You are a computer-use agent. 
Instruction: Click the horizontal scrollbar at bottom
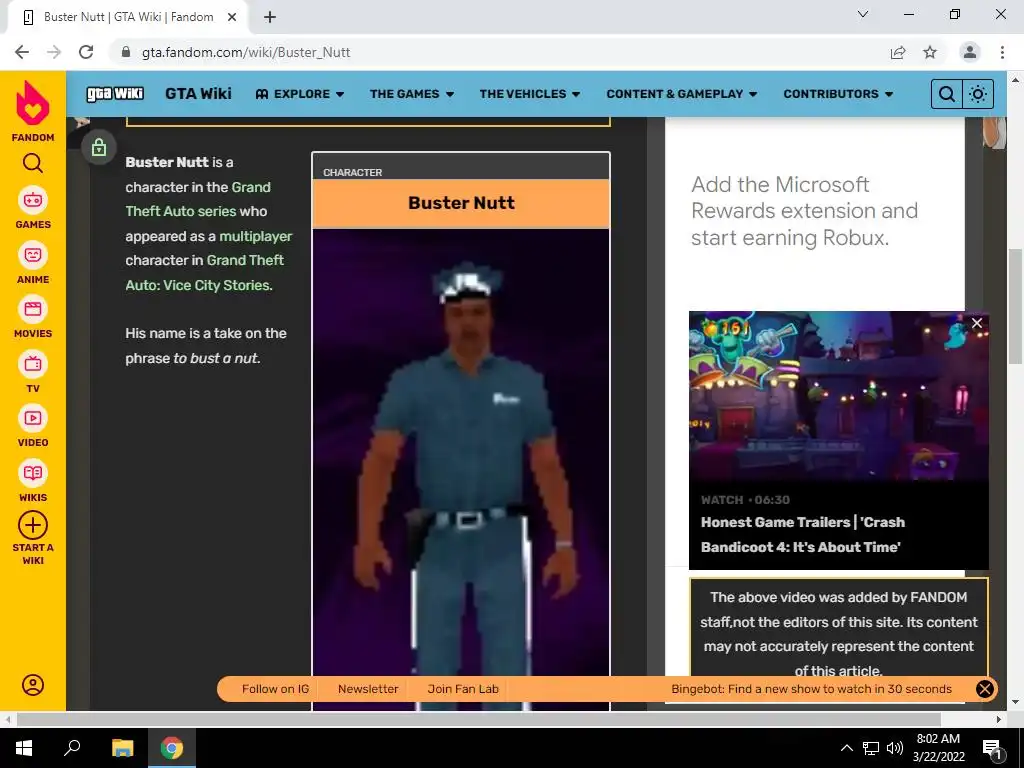tap(479, 719)
